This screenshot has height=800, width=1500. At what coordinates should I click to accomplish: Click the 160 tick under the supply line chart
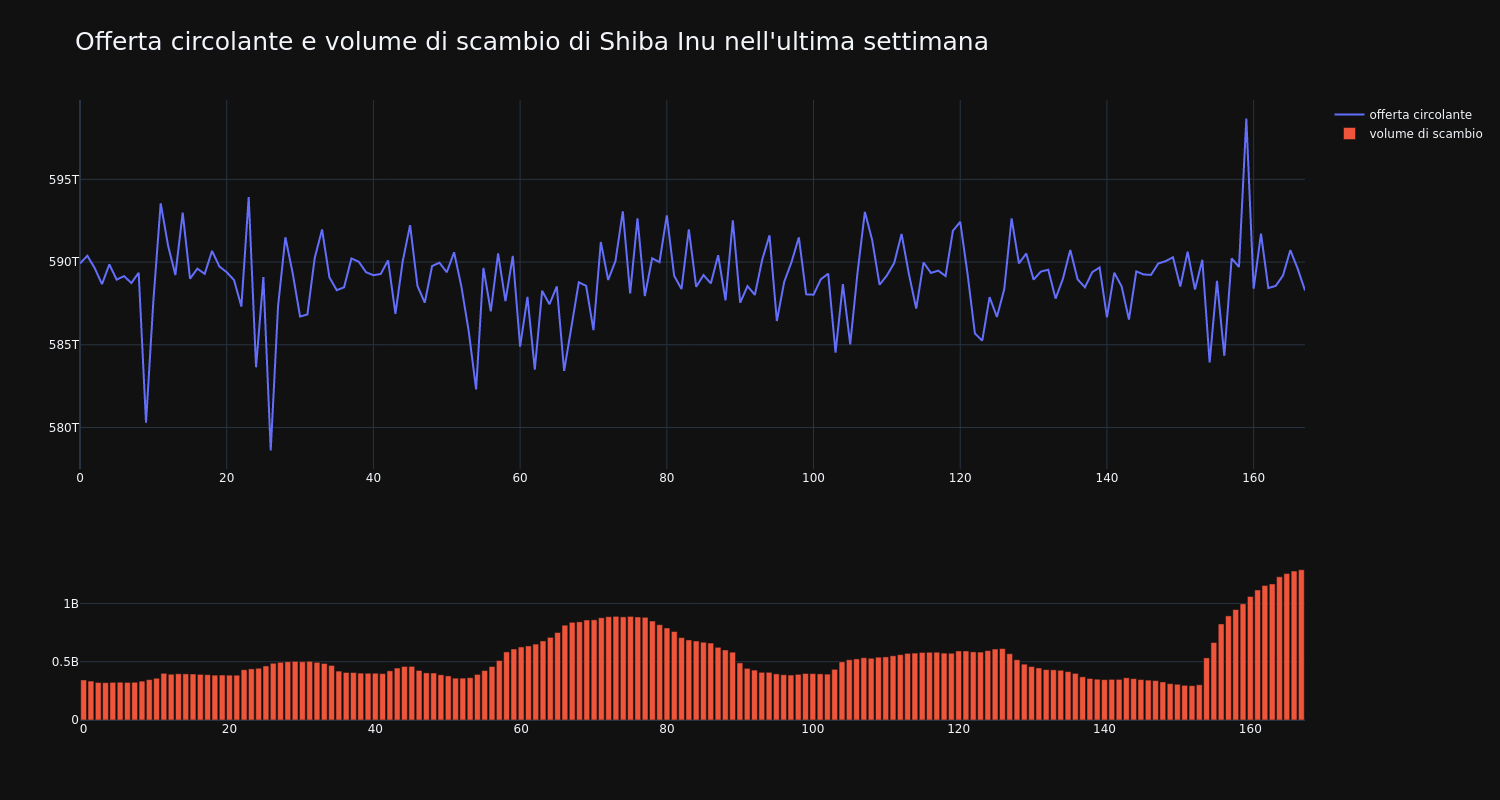coord(1253,478)
